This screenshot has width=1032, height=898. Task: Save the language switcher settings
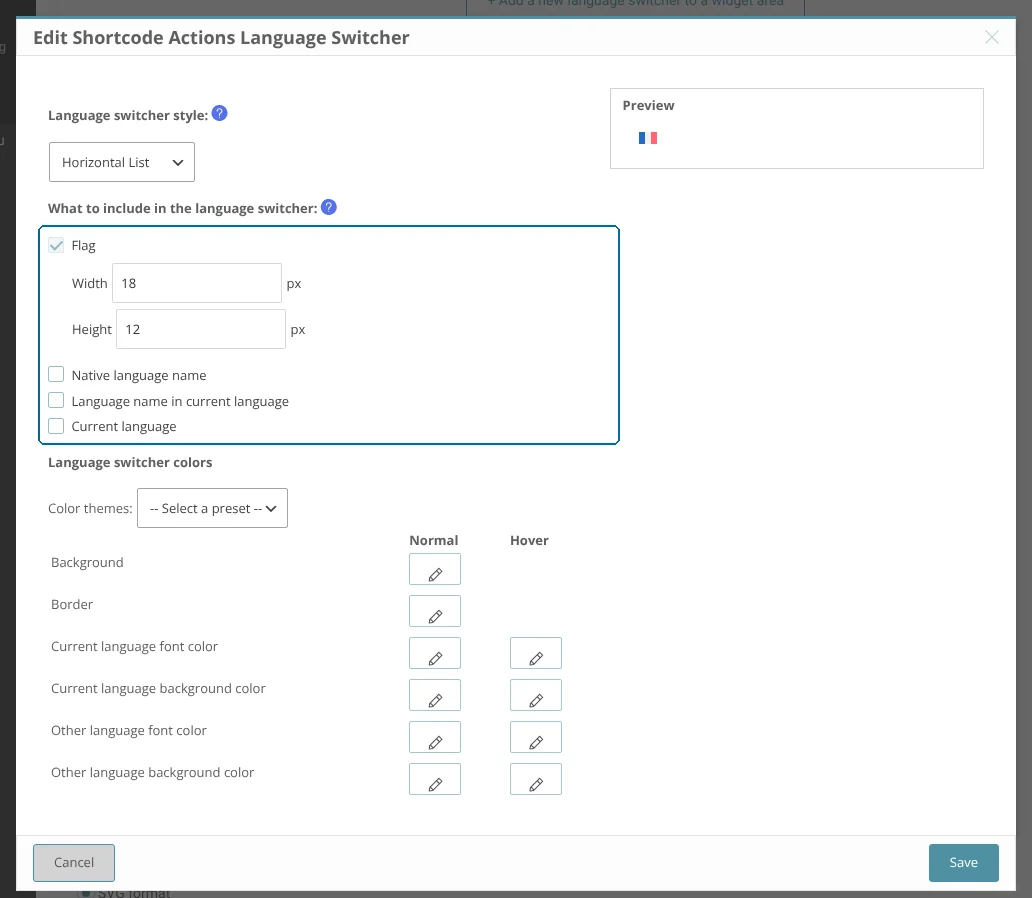coord(964,862)
